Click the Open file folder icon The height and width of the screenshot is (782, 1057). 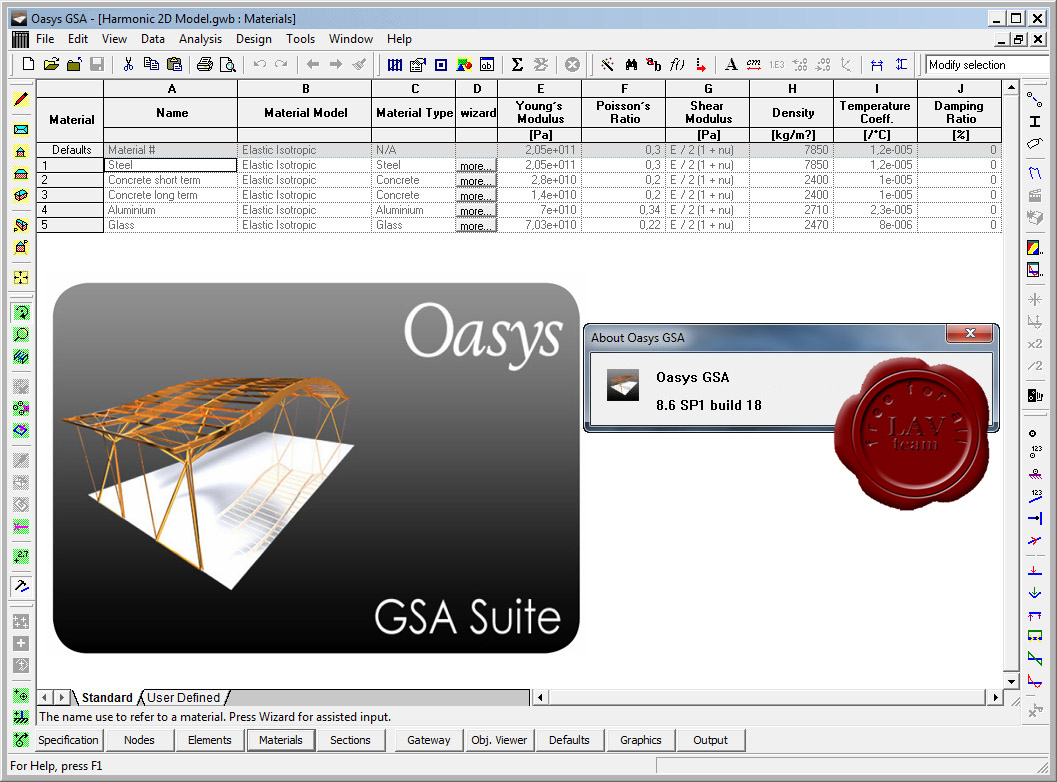pyautogui.click(x=51, y=65)
